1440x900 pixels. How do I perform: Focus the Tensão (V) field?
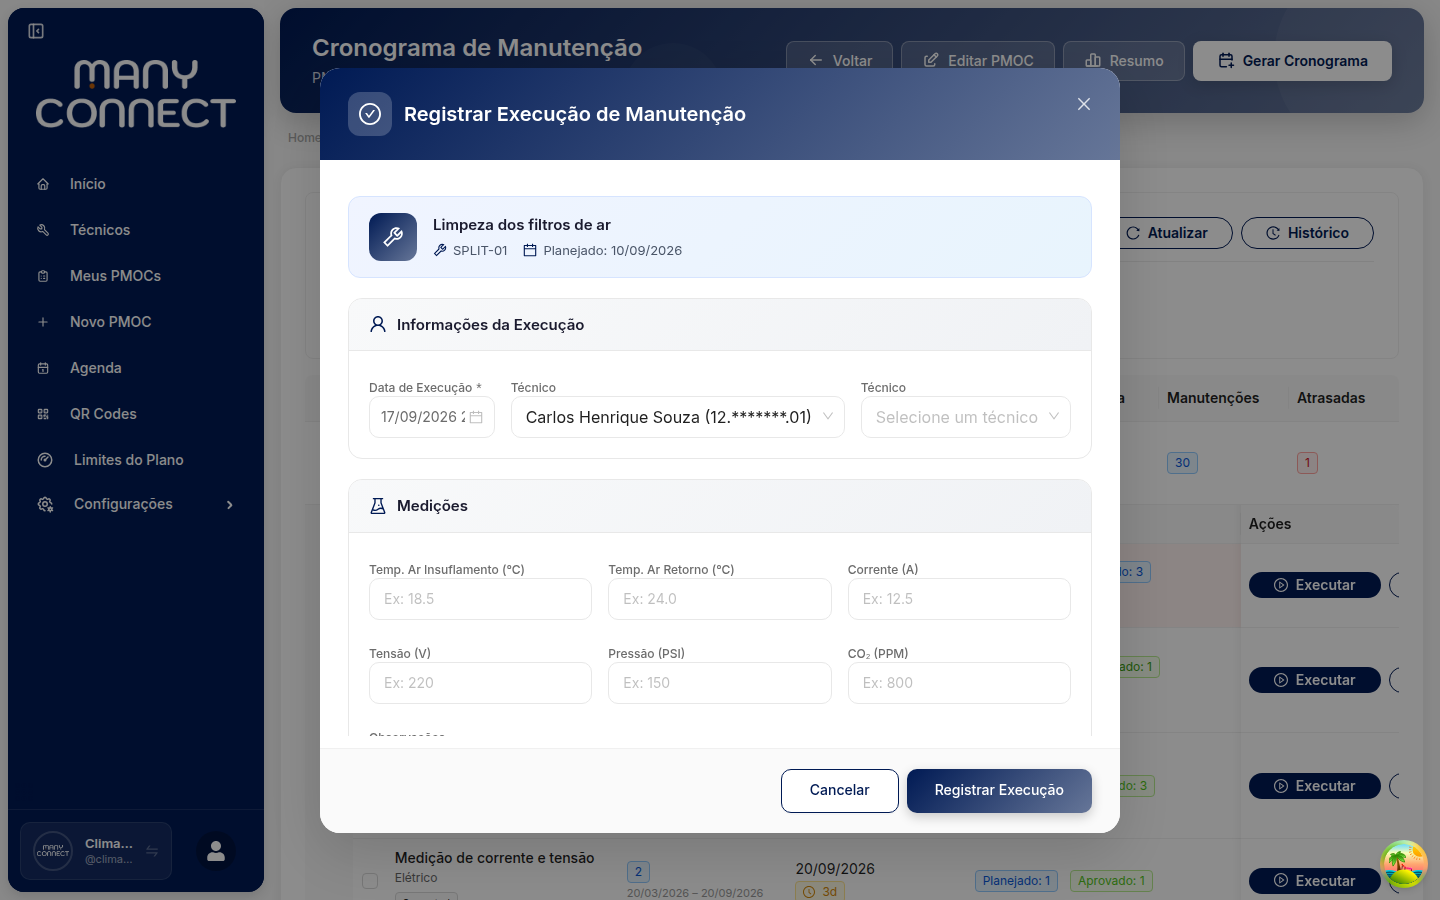pyautogui.click(x=480, y=683)
